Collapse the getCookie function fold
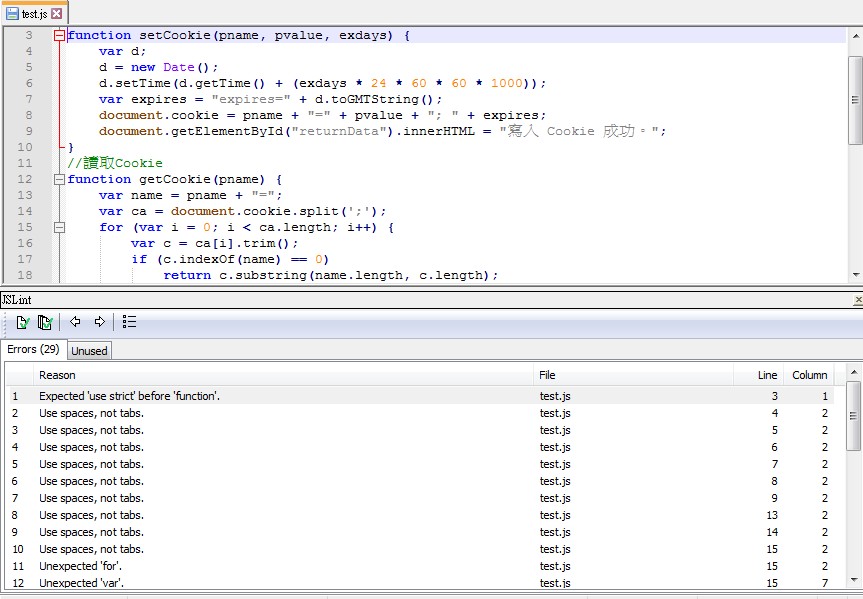Image resolution: width=863 pixels, height=599 pixels. click(x=57, y=178)
